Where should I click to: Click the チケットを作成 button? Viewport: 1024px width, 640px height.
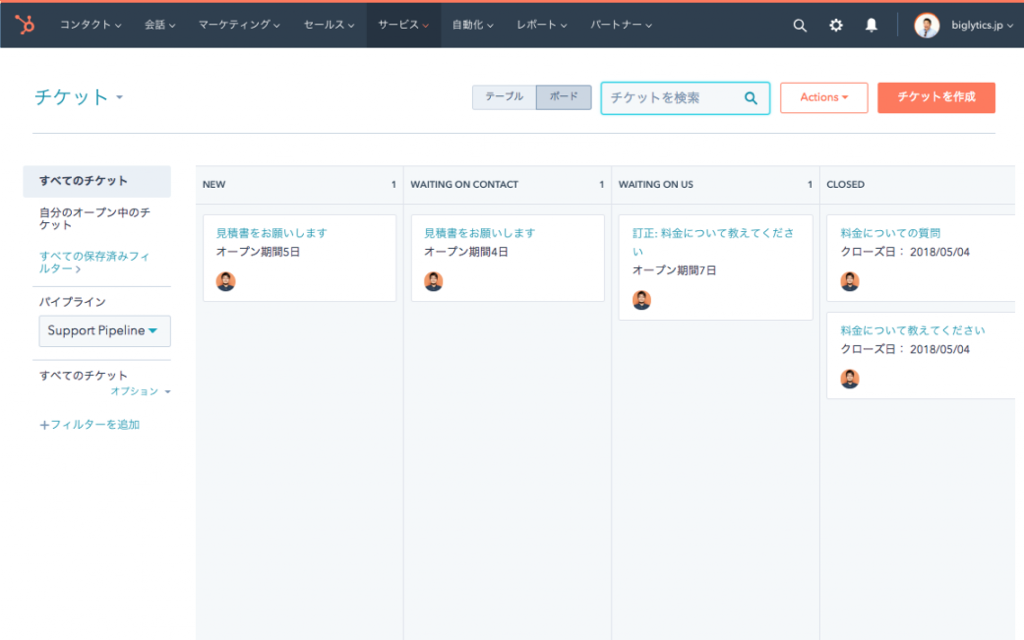tap(936, 97)
